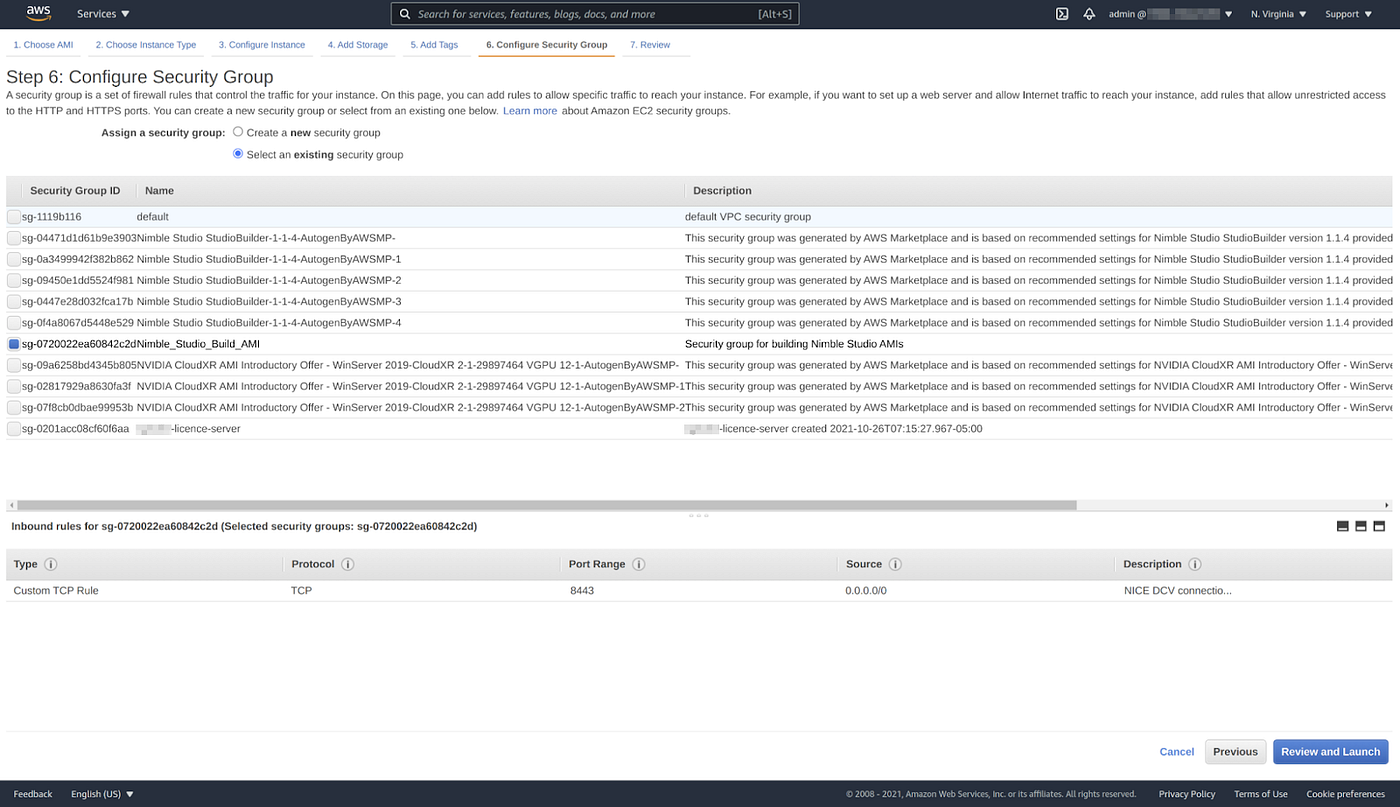Image resolution: width=1400 pixels, height=807 pixels.
Task: Show info for the Type column
Action: point(50,564)
